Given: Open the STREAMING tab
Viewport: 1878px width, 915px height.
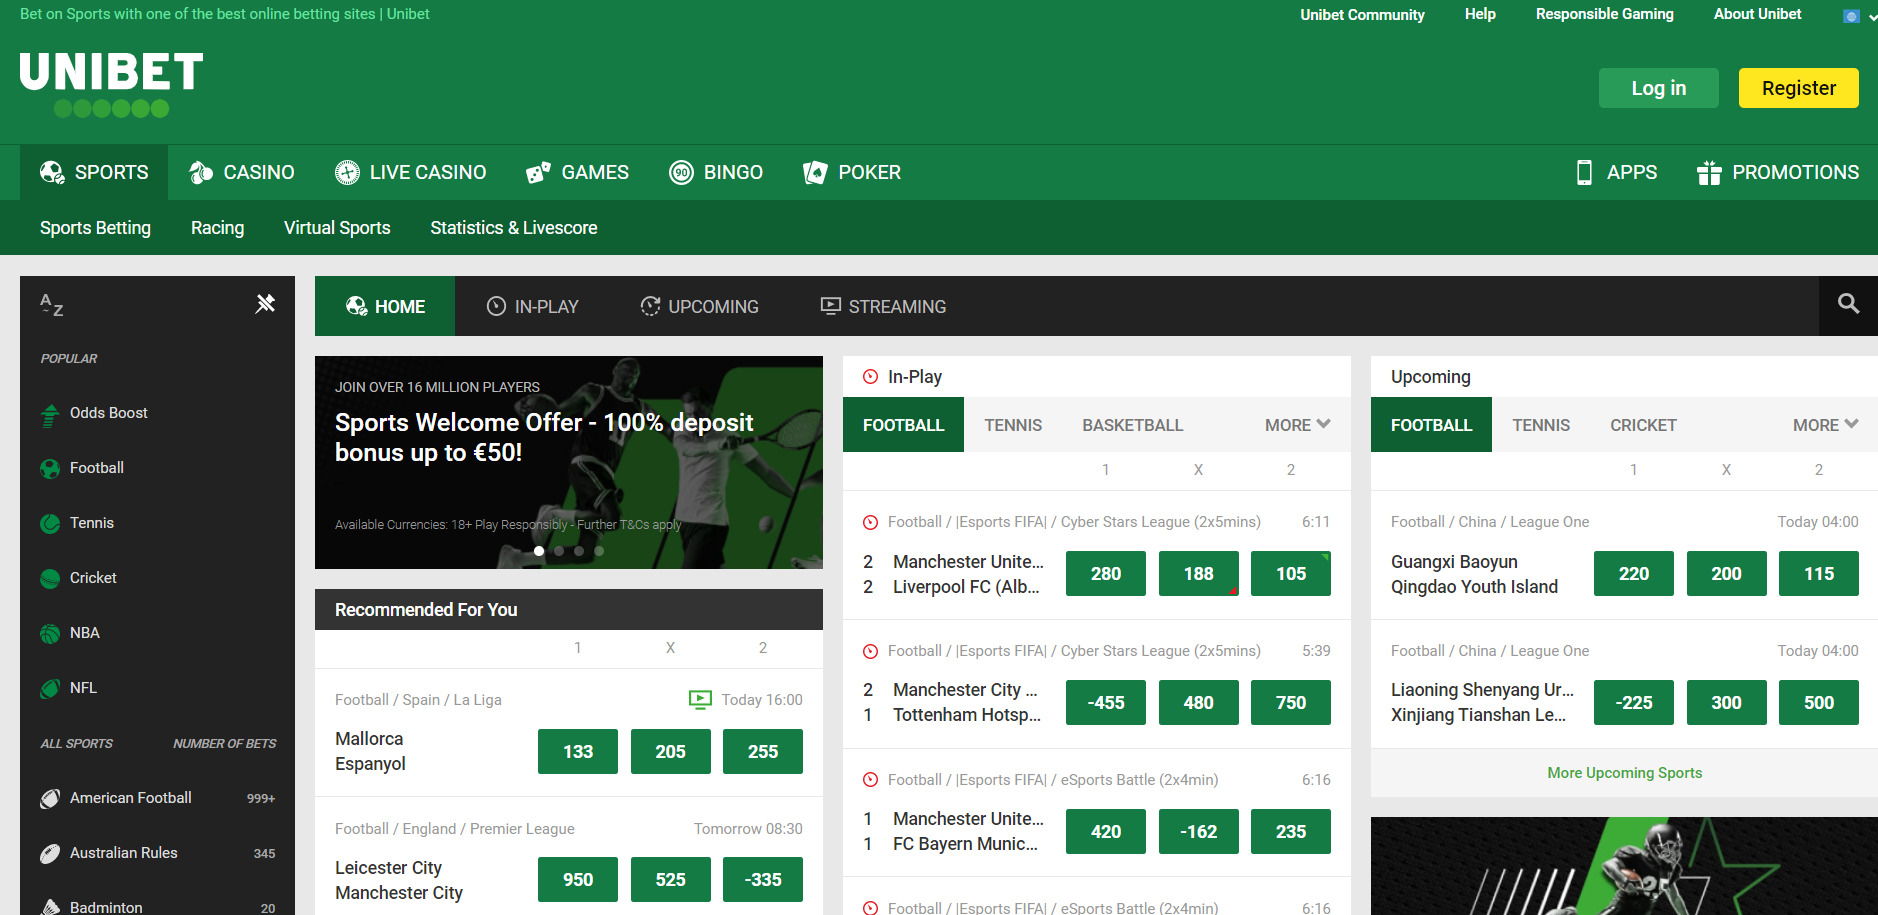Looking at the screenshot, I should [883, 306].
